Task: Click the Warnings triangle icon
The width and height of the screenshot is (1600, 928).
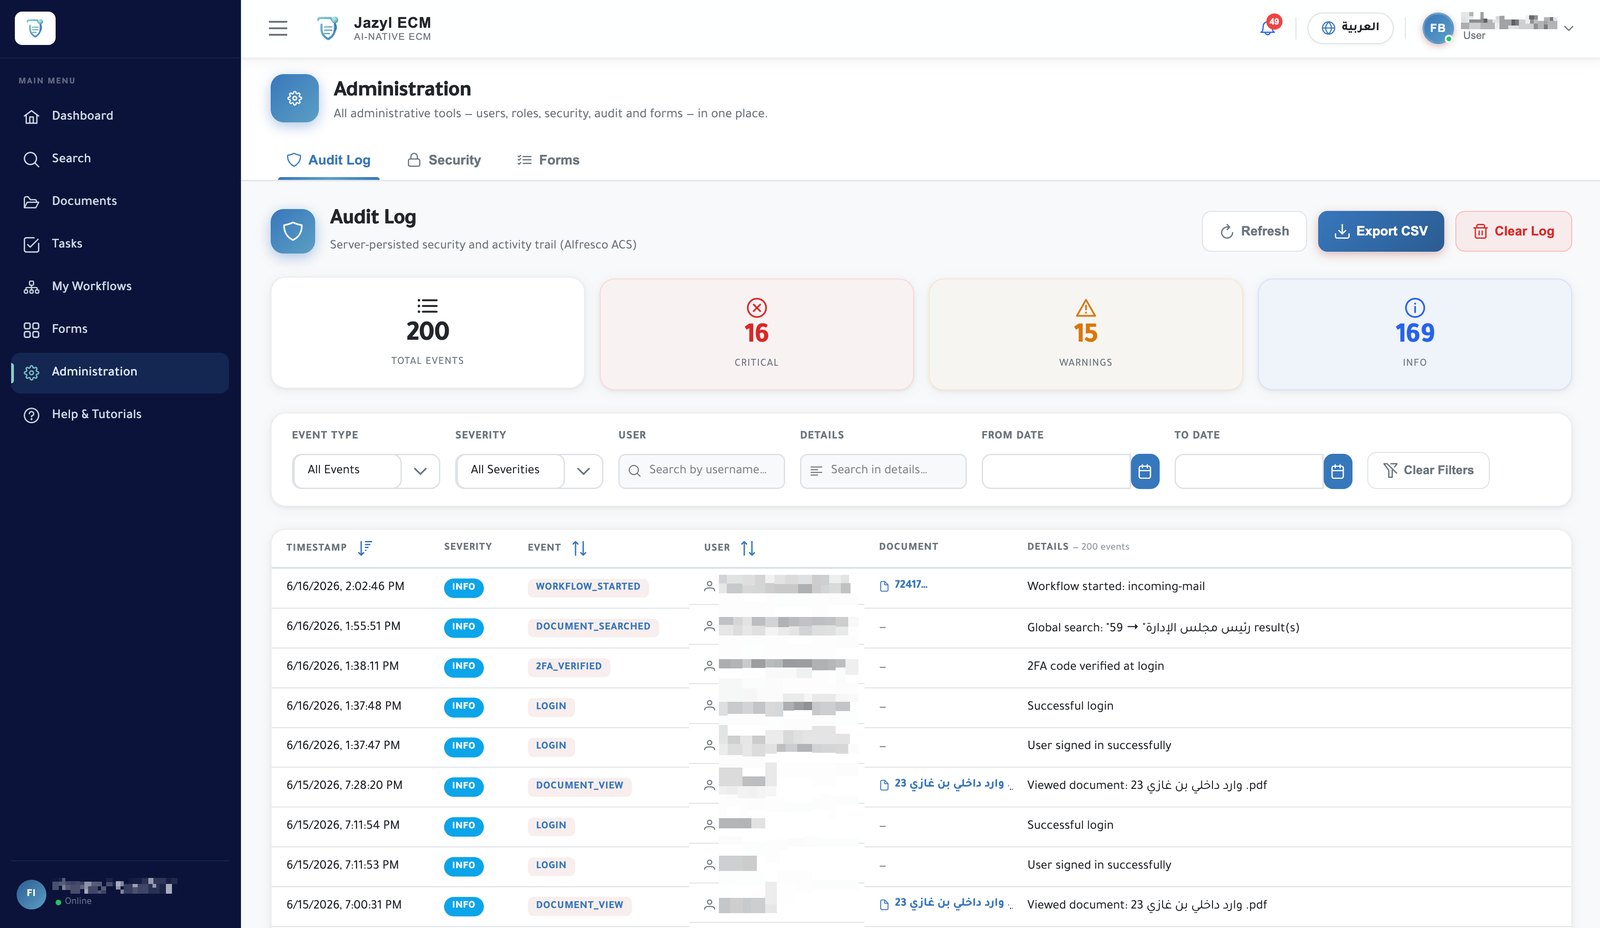Action: [1086, 308]
